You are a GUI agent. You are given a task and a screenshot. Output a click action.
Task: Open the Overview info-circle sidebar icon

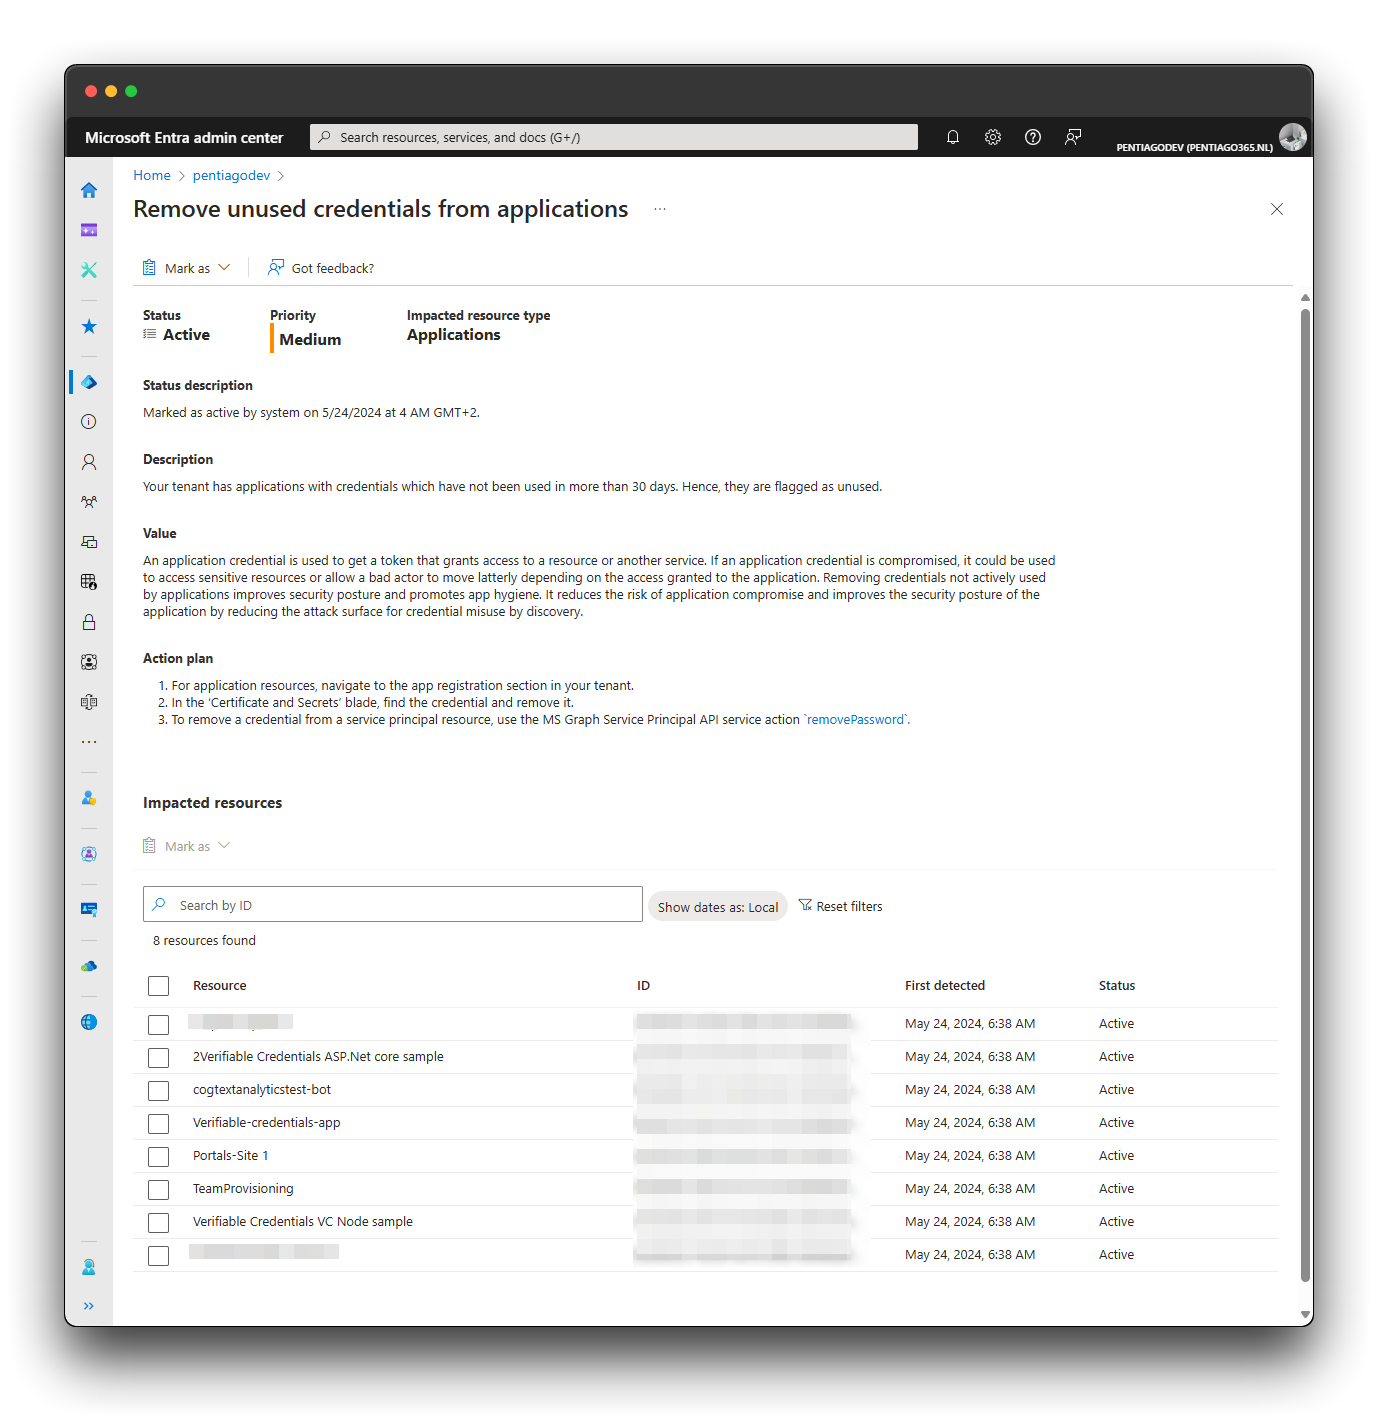[89, 422]
